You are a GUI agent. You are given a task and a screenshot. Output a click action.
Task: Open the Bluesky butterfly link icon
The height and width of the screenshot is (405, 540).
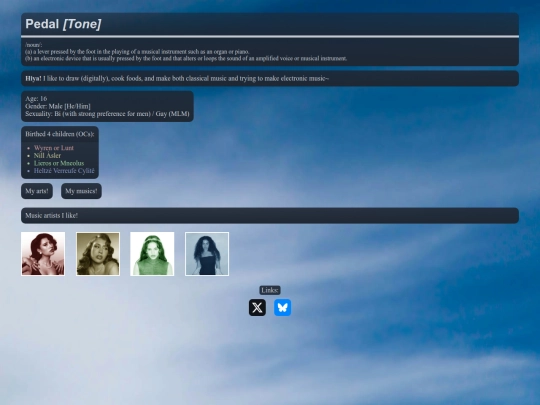pos(282,308)
